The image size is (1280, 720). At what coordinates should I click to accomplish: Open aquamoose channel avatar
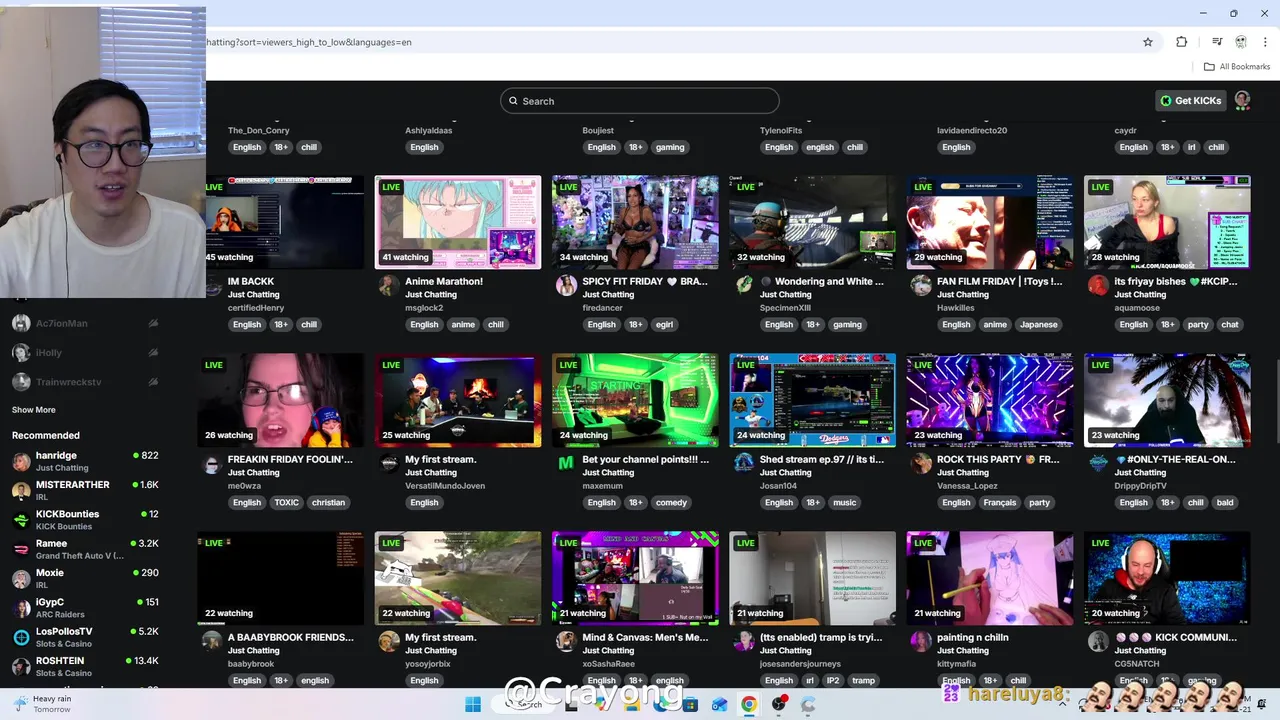tap(1098, 285)
